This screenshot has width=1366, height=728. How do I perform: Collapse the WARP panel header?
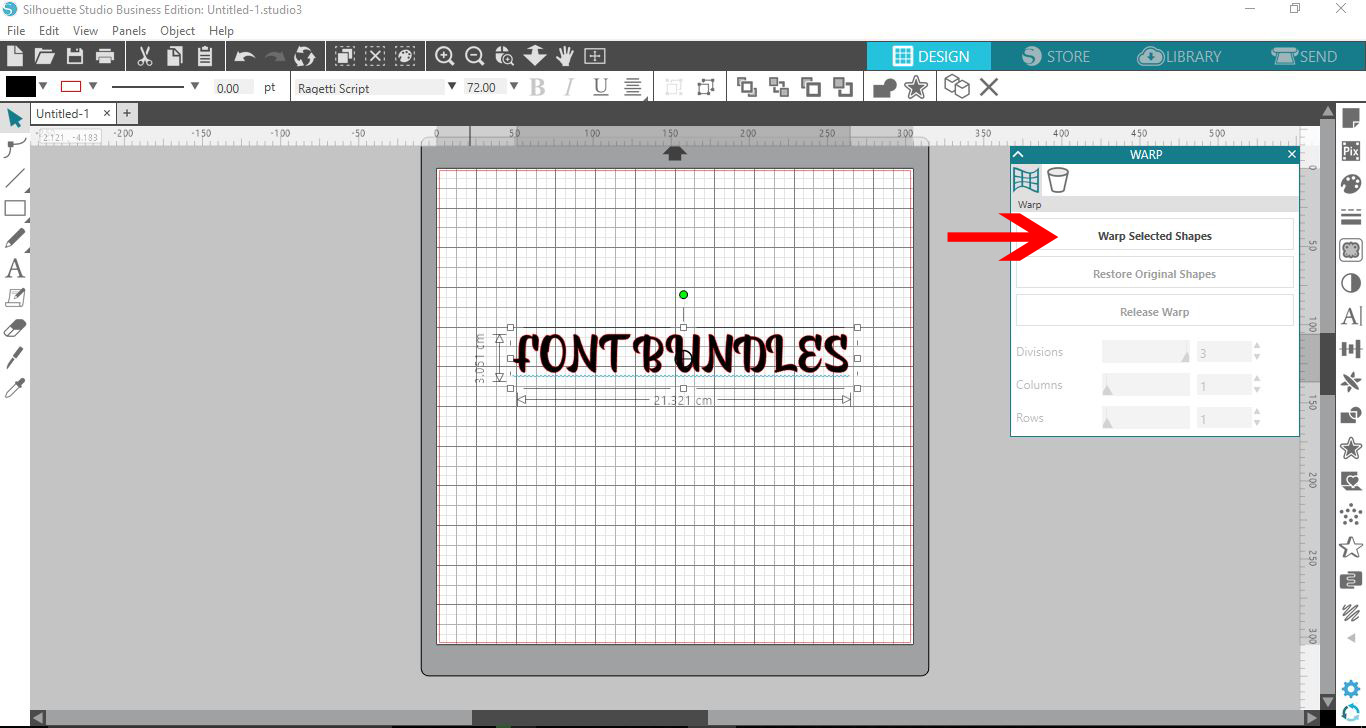tap(1018, 154)
